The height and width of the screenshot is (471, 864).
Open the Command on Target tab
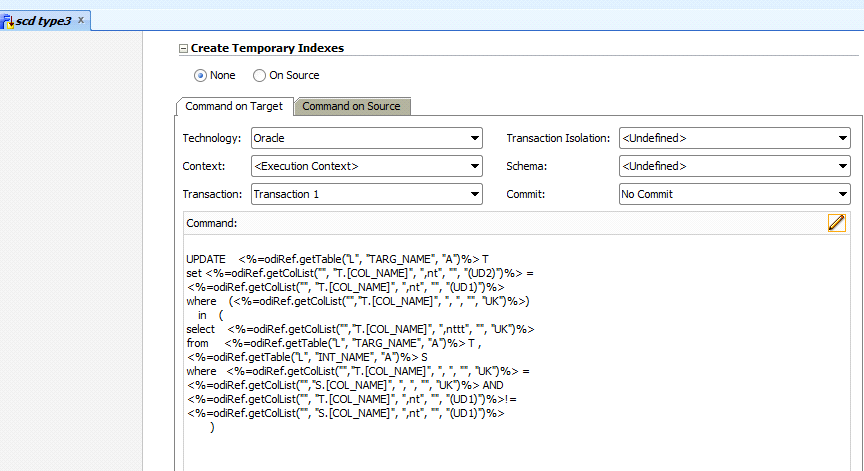click(x=234, y=106)
